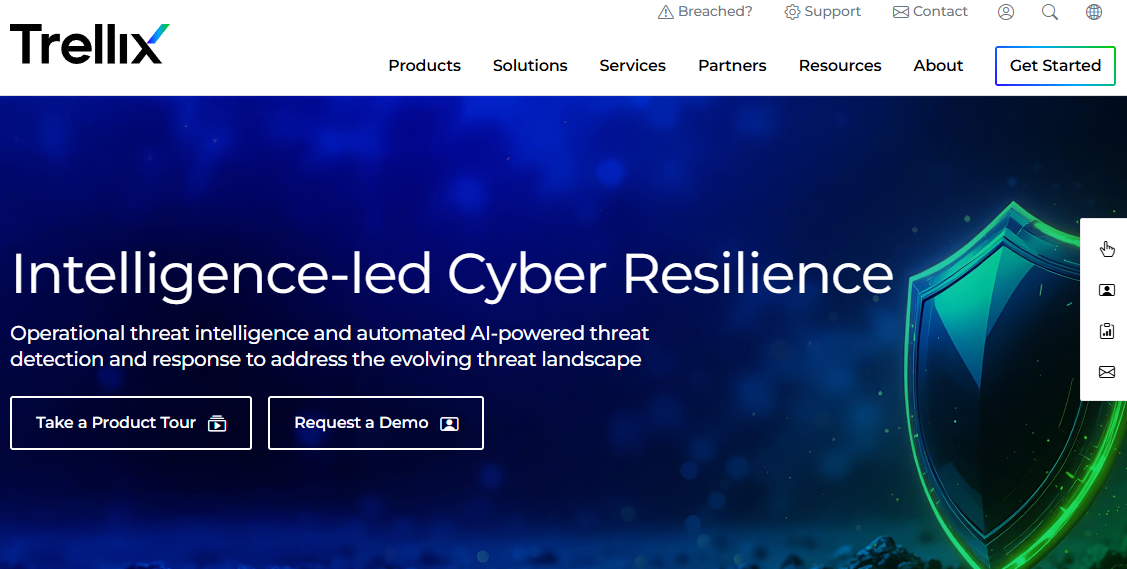The width and height of the screenshot is (1127, 569).
Task: Click the envelope icon in side panel
Action: pyautogui.click(x=1107, y=371)
